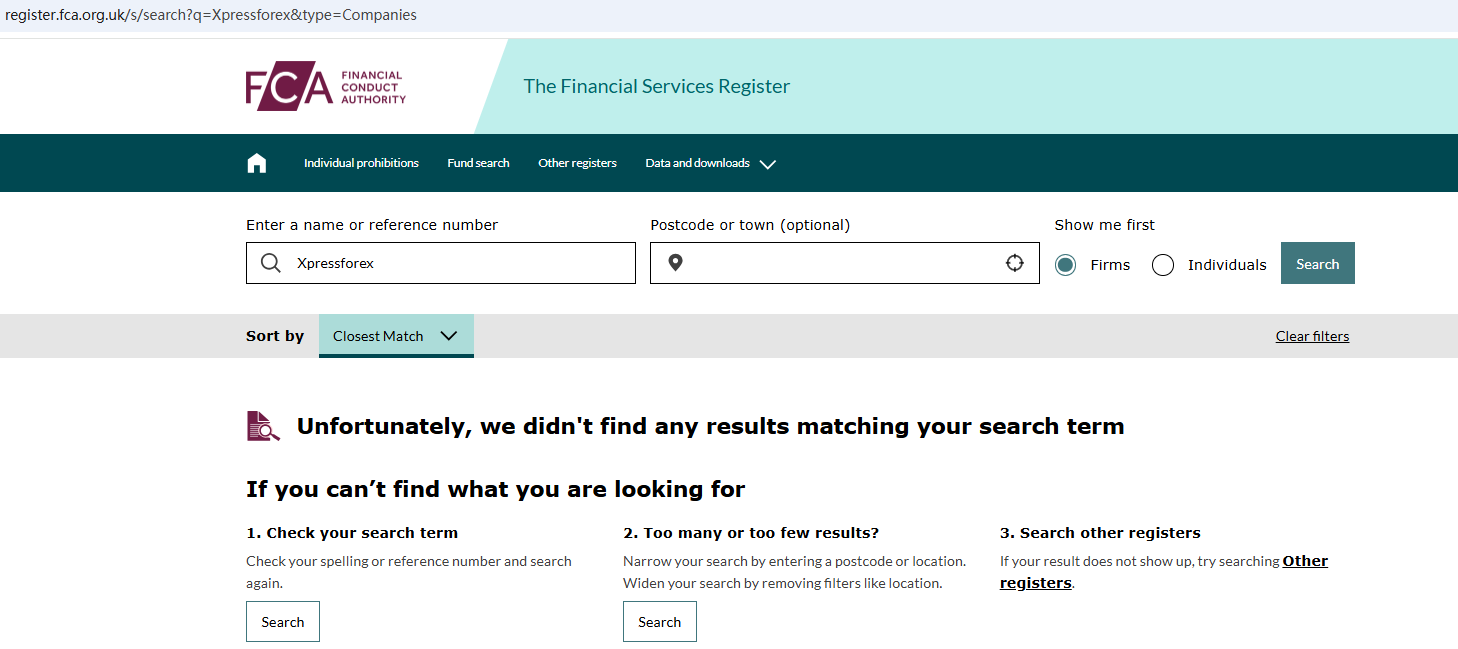
Task: Select the Firms radio button
Action: 1066,265
